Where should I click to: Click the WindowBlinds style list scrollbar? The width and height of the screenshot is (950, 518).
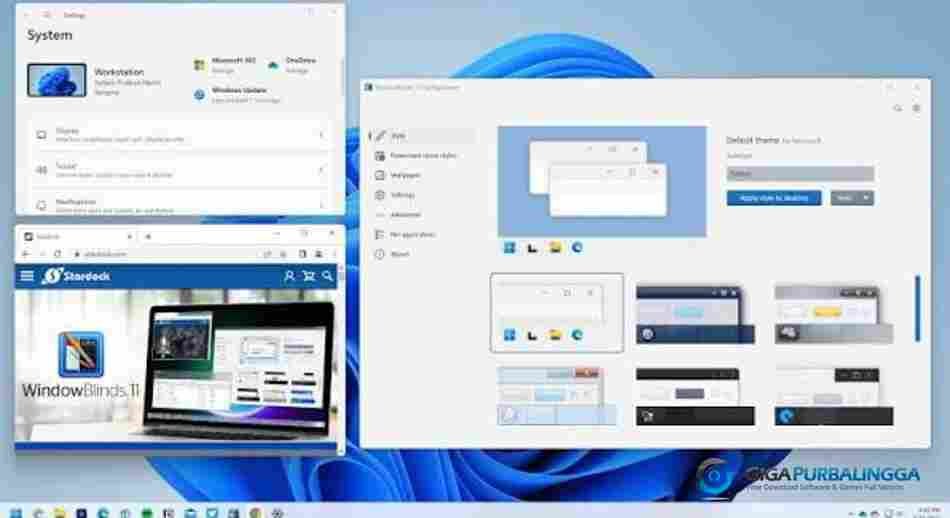point(918,308)
